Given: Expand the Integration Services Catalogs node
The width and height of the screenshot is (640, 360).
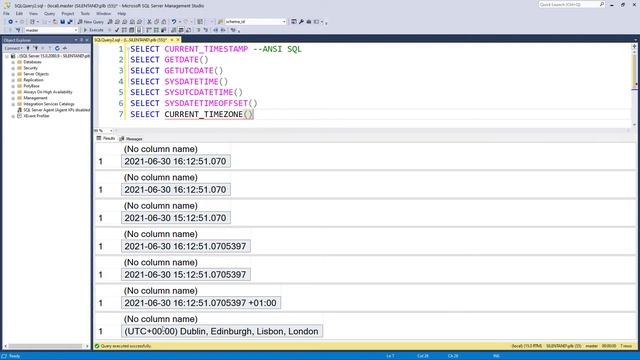Looking at the screenshot, I should [13, 104].
